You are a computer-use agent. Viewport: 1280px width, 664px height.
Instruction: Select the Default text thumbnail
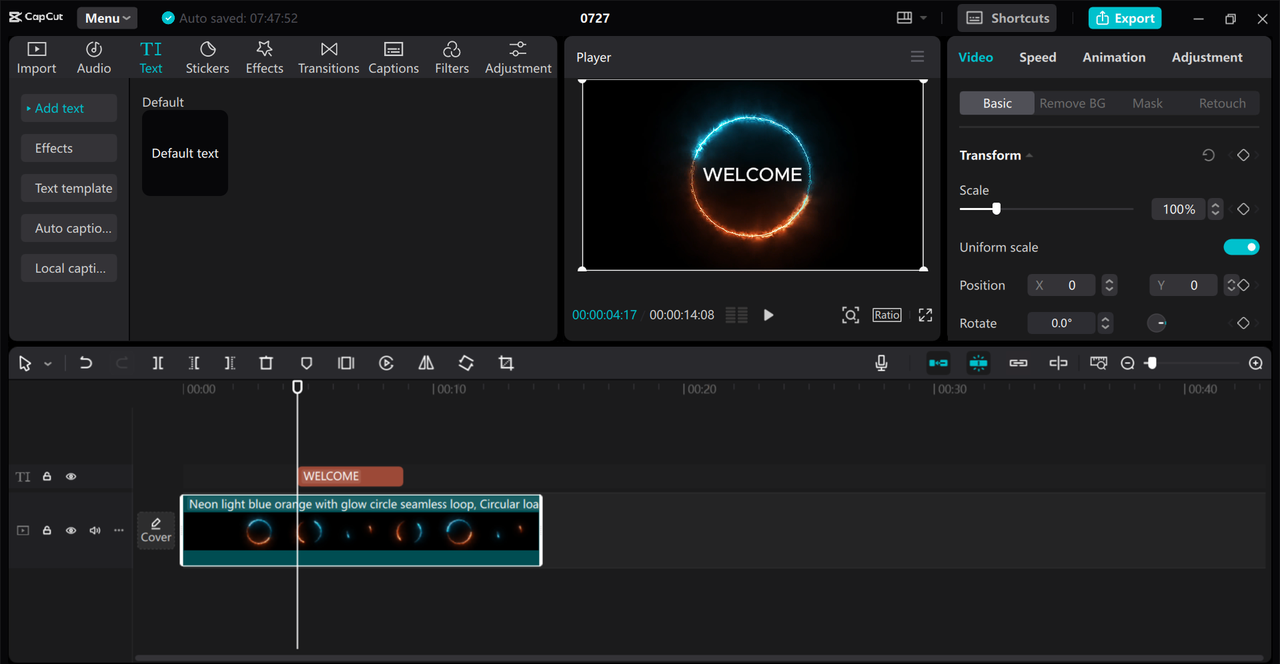tap(185, 153)
